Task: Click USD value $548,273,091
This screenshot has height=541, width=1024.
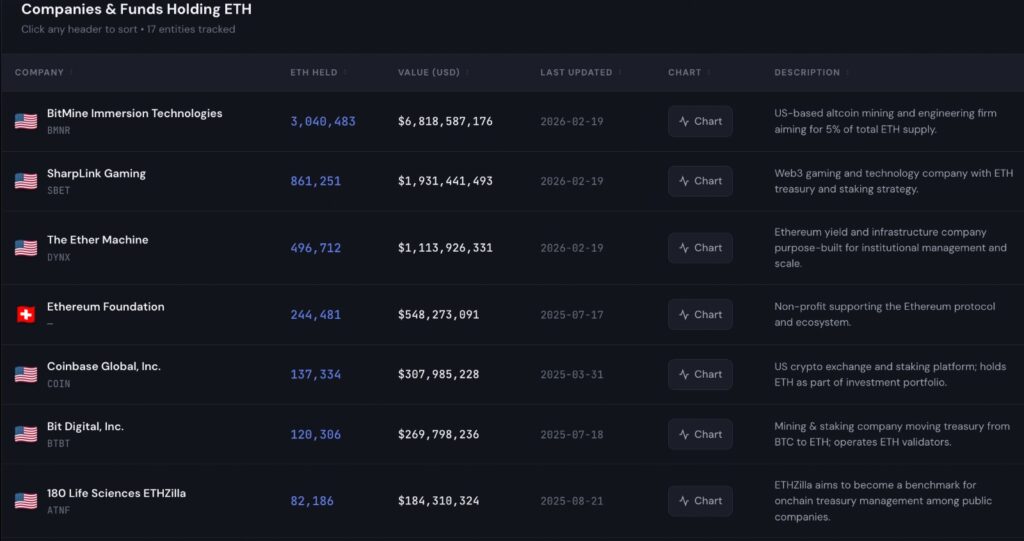Action: click(438, 314)
